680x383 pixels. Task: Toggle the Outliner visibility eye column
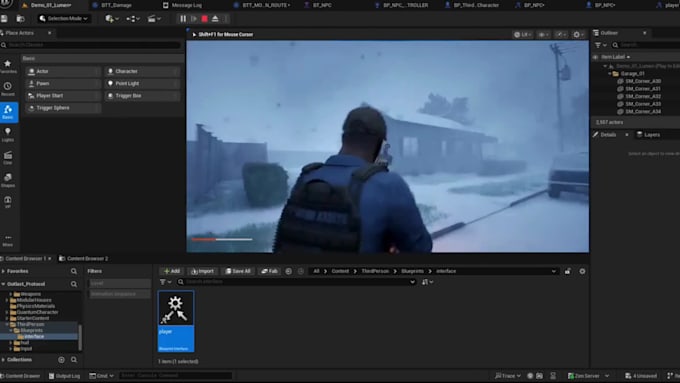pyautogui.click(x=595, y=57)
